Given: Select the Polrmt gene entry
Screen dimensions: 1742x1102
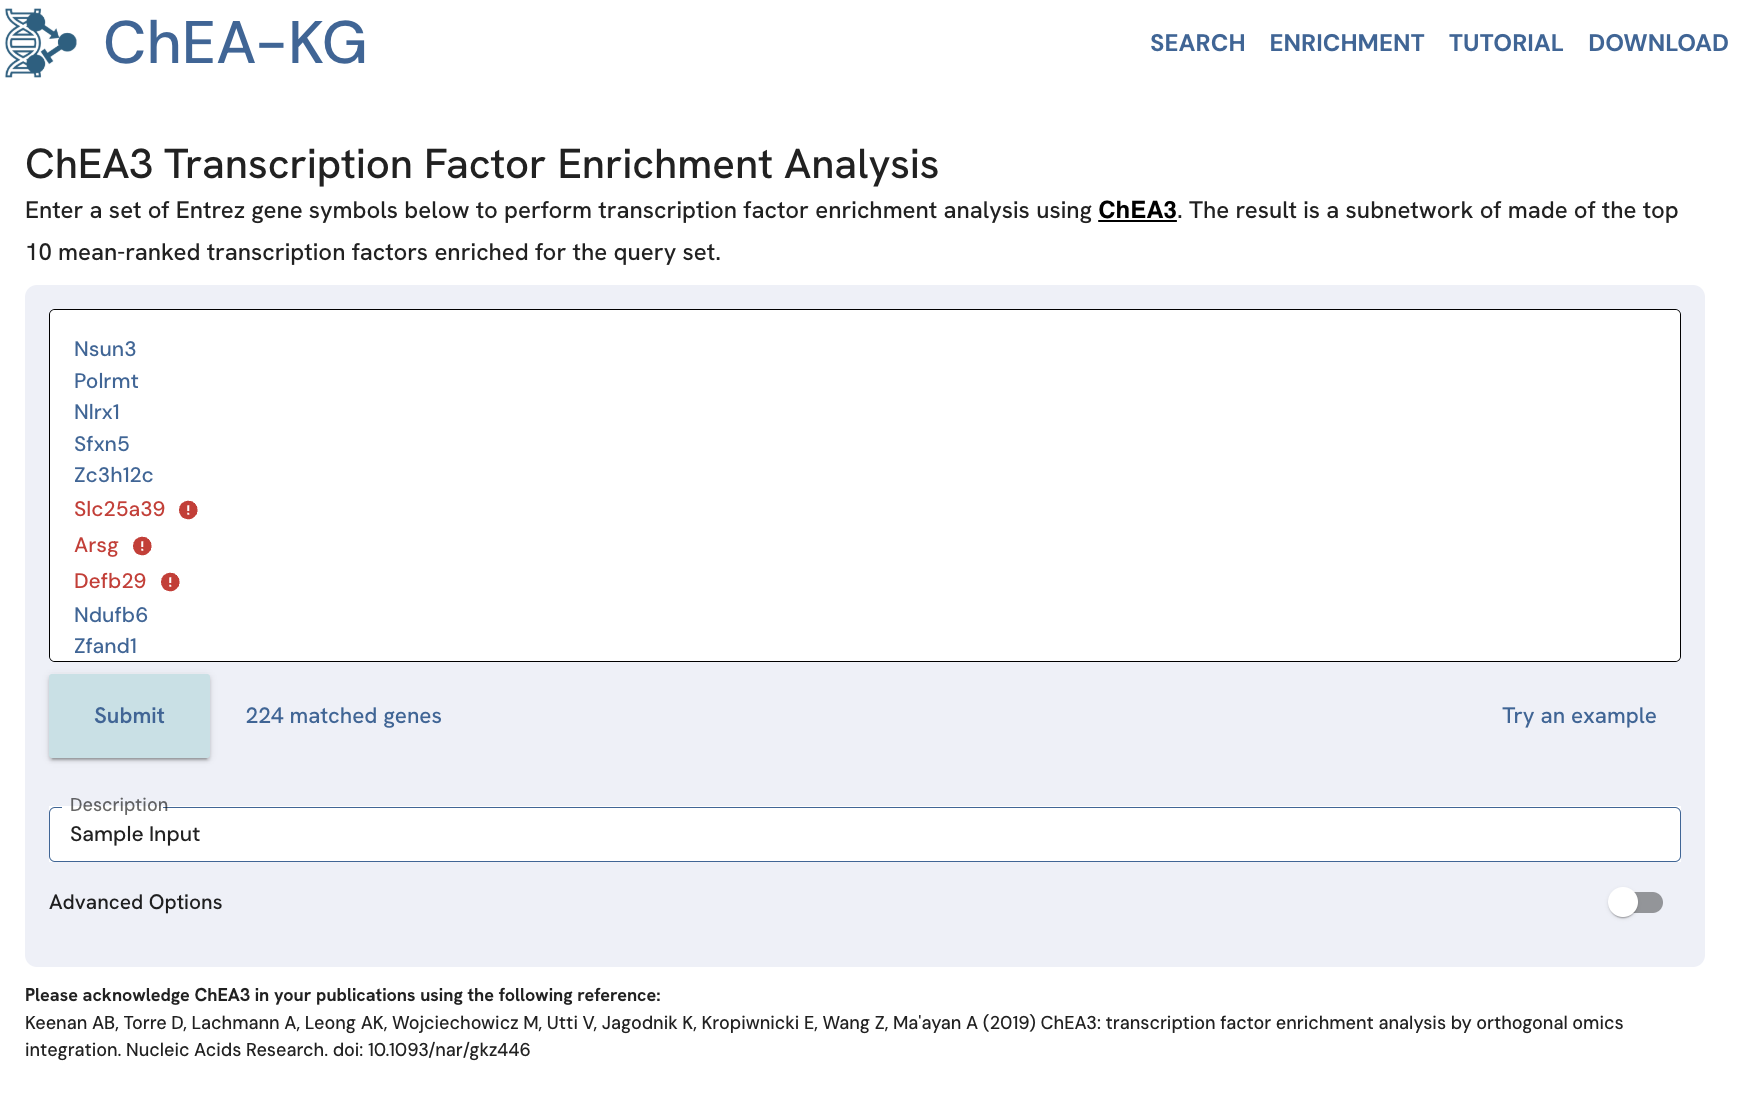Looking at the screenshot, I should pyautogui.click(x=106, y=381).
